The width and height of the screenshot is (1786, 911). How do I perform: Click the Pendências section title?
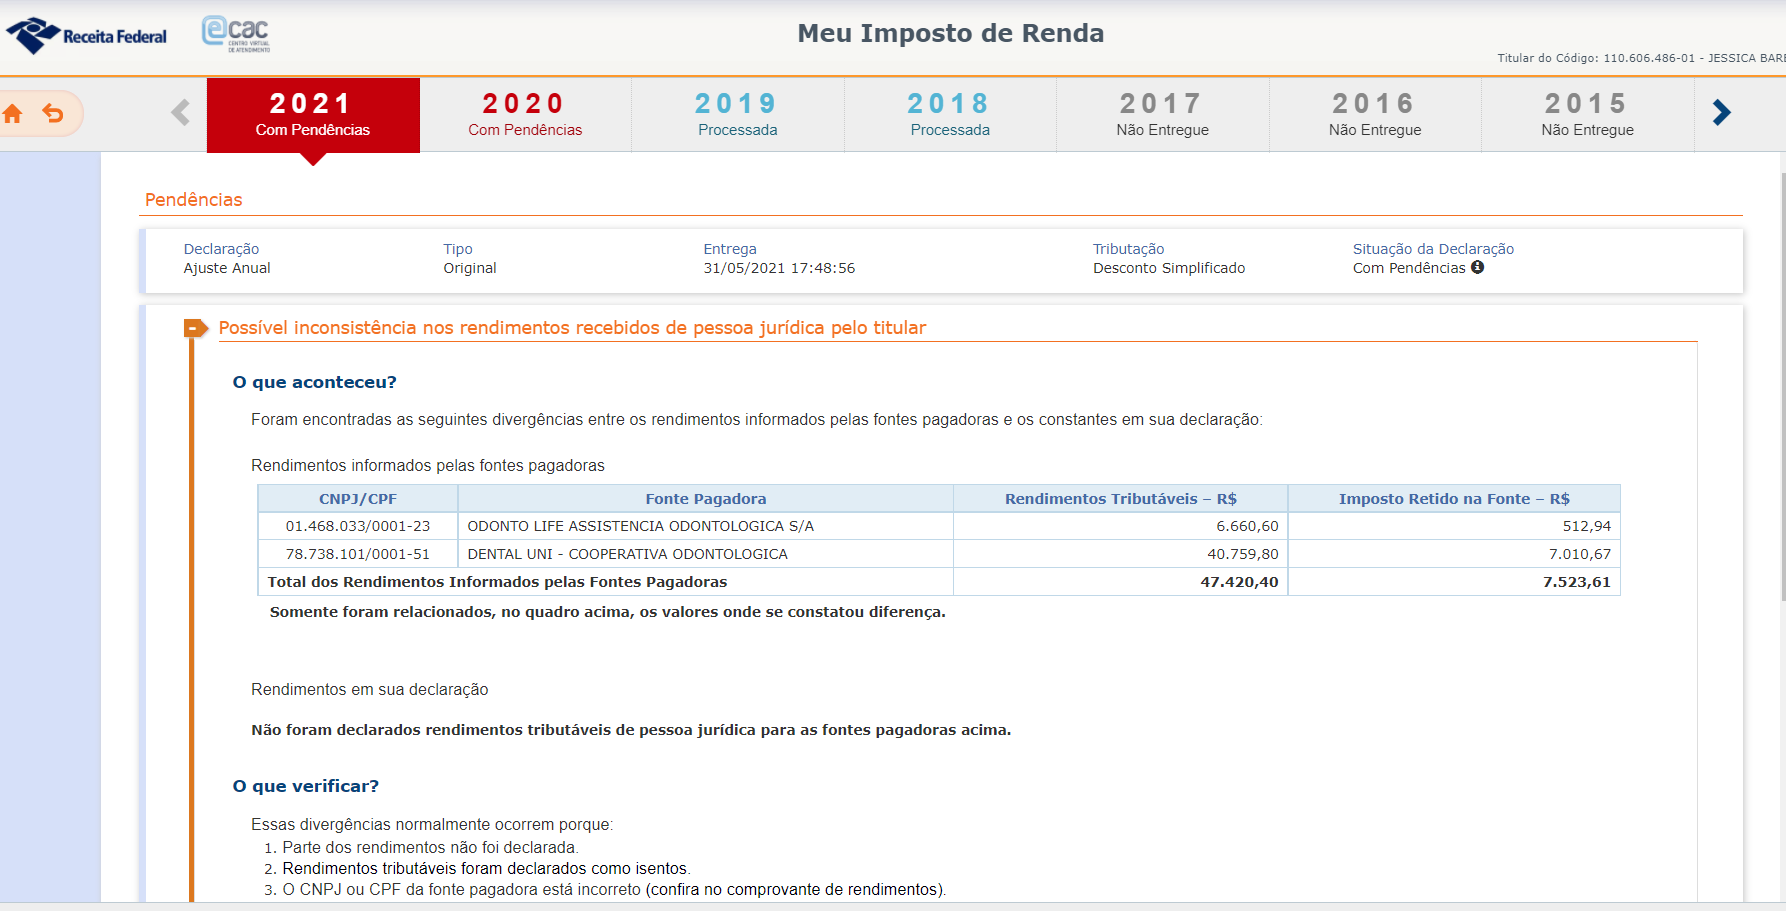pos(193,200)
